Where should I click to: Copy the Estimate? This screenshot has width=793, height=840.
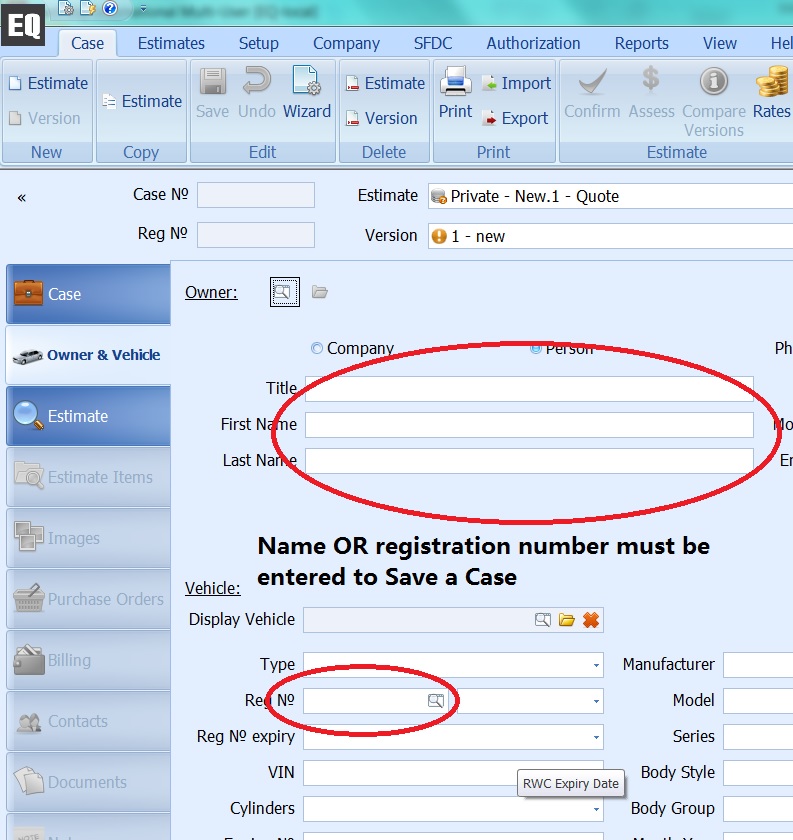pyautogui.click(x=142, y=101)
